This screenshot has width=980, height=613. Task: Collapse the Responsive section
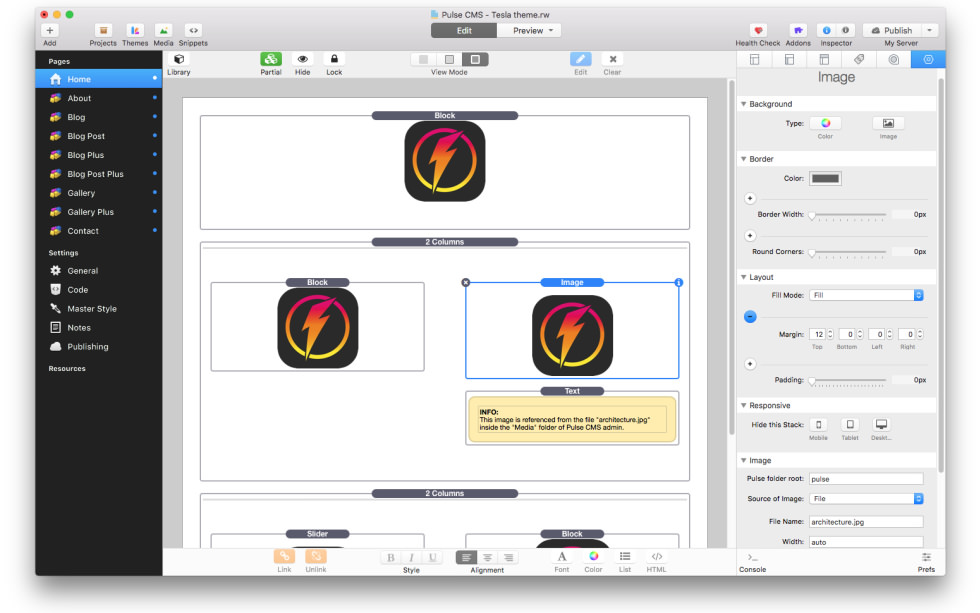pyautogui.click(x=744, y=406)
